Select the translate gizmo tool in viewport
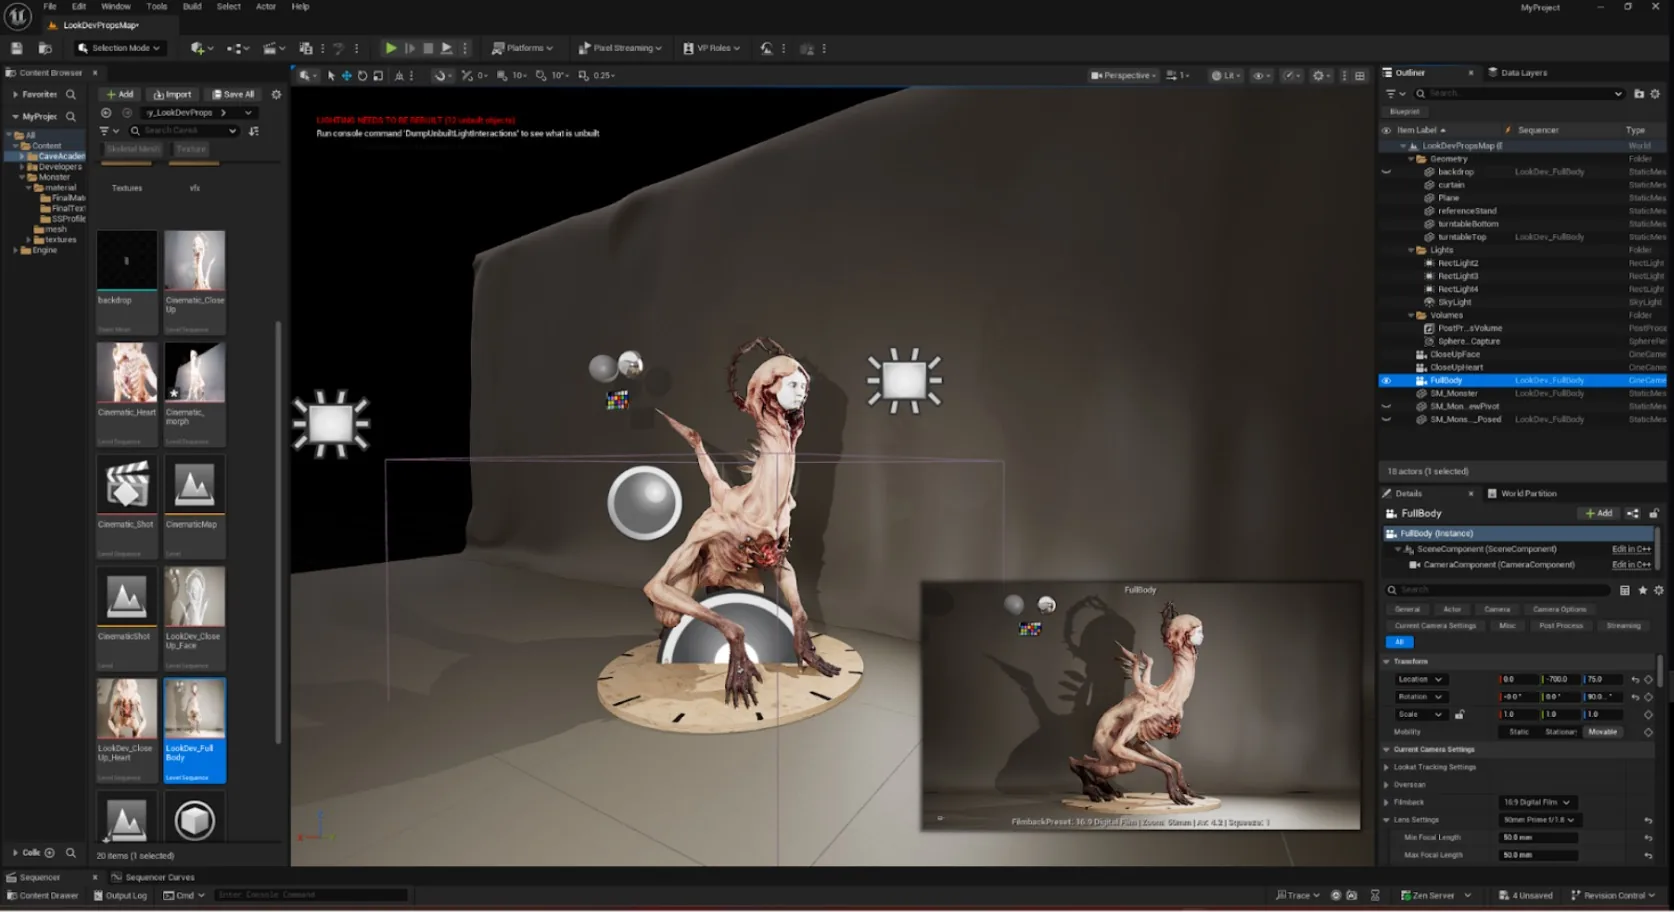 (x=346, y=75)
